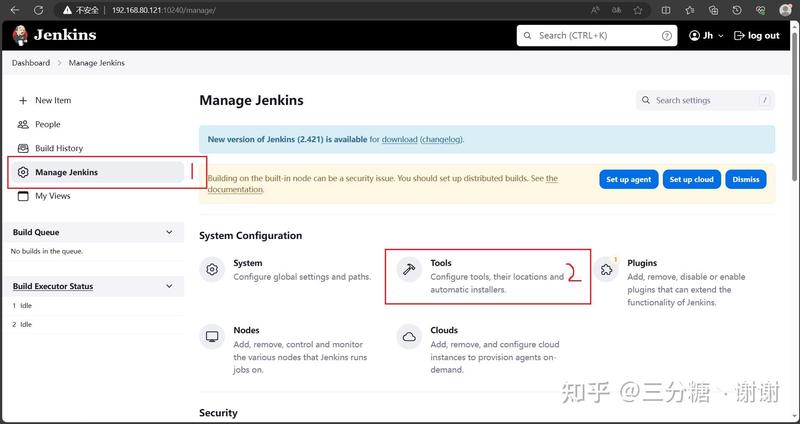800x424 pixels.
Task: Open browser favorites list icon
Action: click(x=690, y=10)
